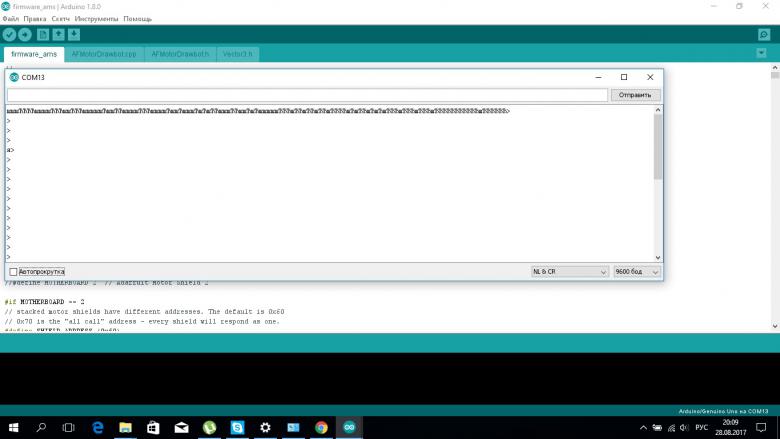The width and height of the screenshot is (780, 439).
Task: Open the Windows Start menu
Action: (13, 428)
